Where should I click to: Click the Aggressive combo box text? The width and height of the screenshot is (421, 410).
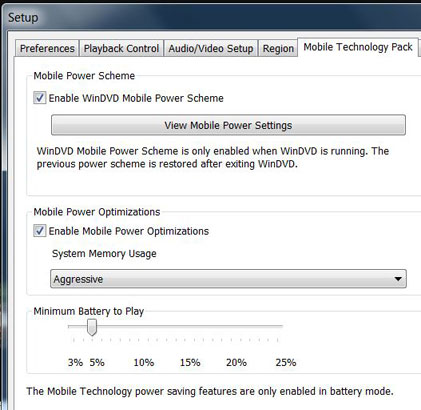click(x=78, y=279)
